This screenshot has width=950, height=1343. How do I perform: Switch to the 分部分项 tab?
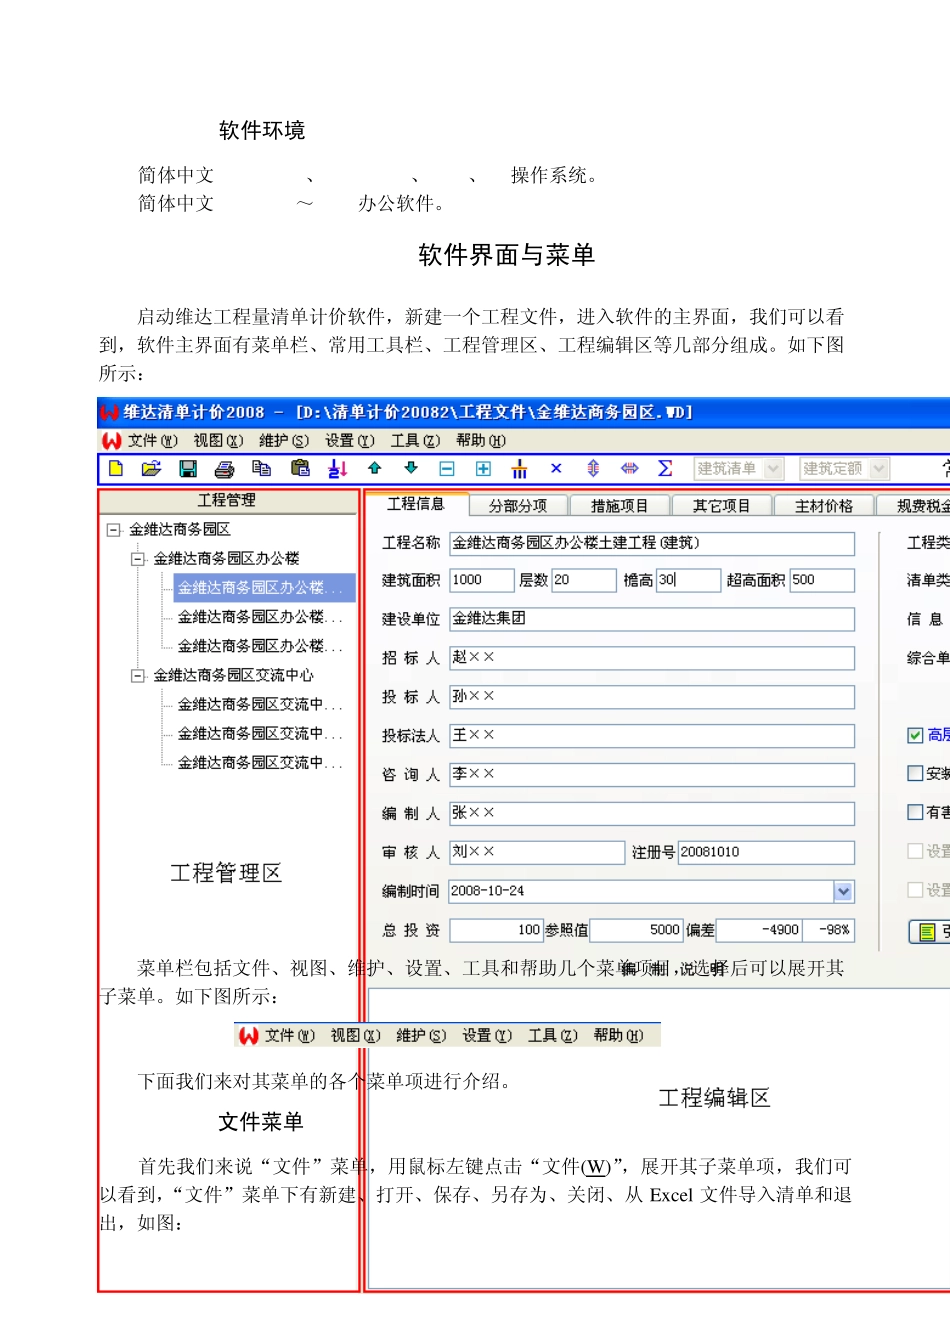click(518, 506)
